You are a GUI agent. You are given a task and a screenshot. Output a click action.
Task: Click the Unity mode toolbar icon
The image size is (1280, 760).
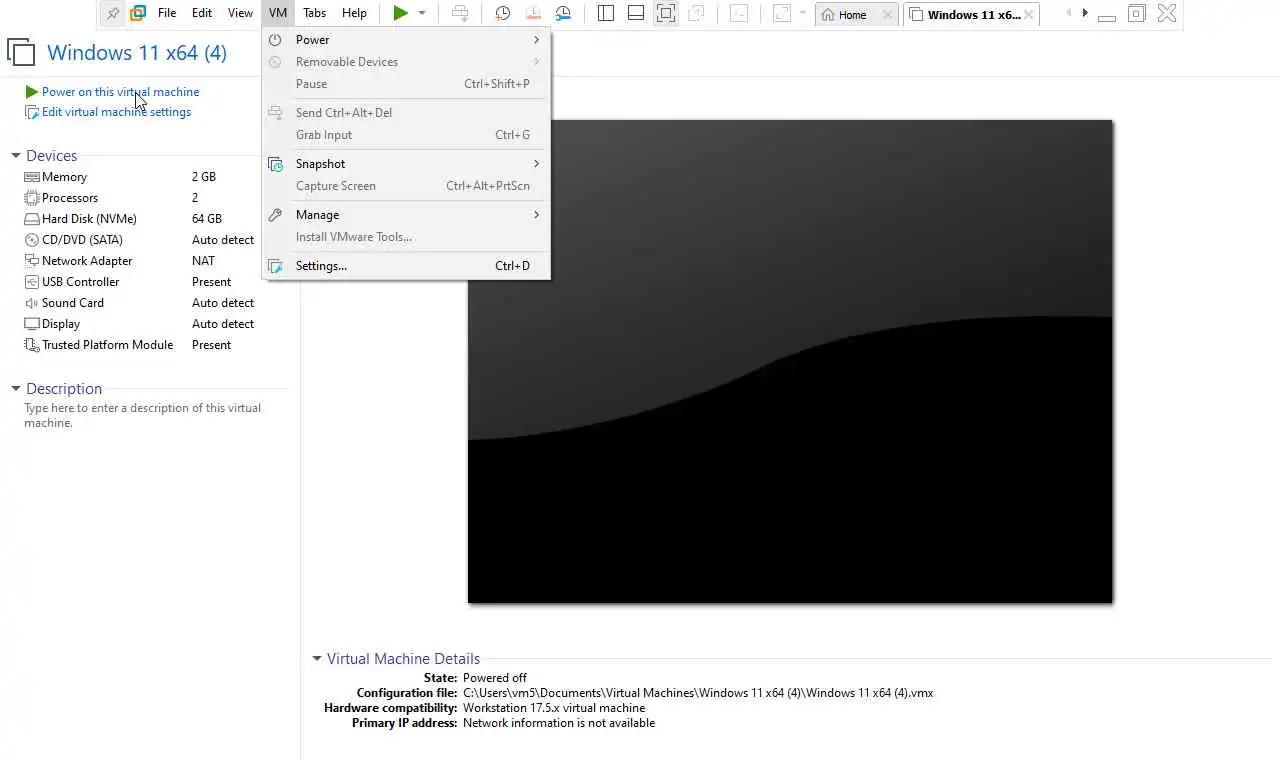(x=696, y=13)
